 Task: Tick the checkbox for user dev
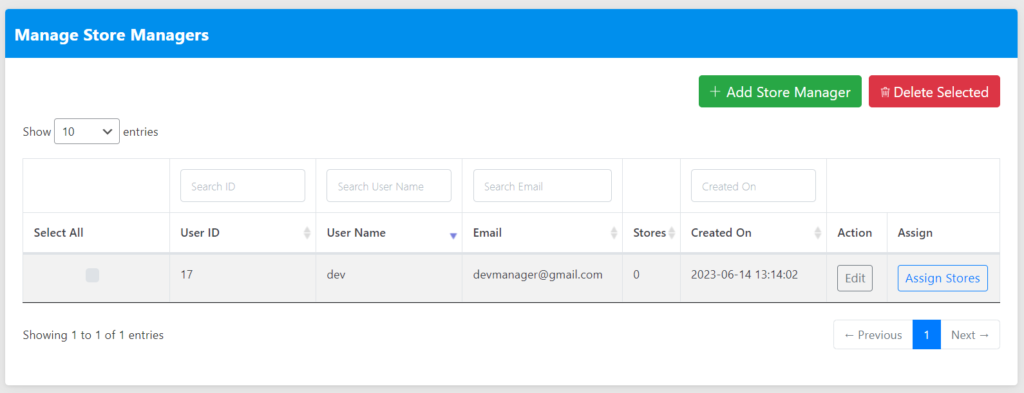click(92, 275)
